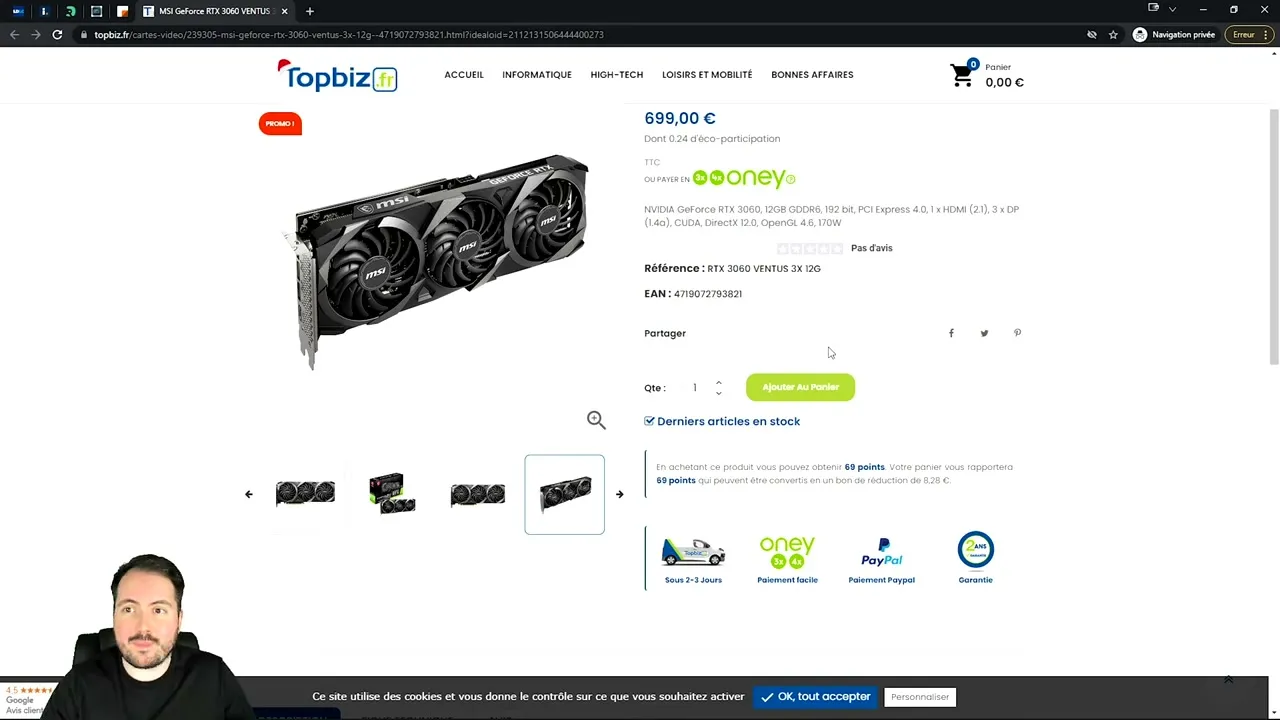Decrease quantity with the down arrow

[718, 393]
